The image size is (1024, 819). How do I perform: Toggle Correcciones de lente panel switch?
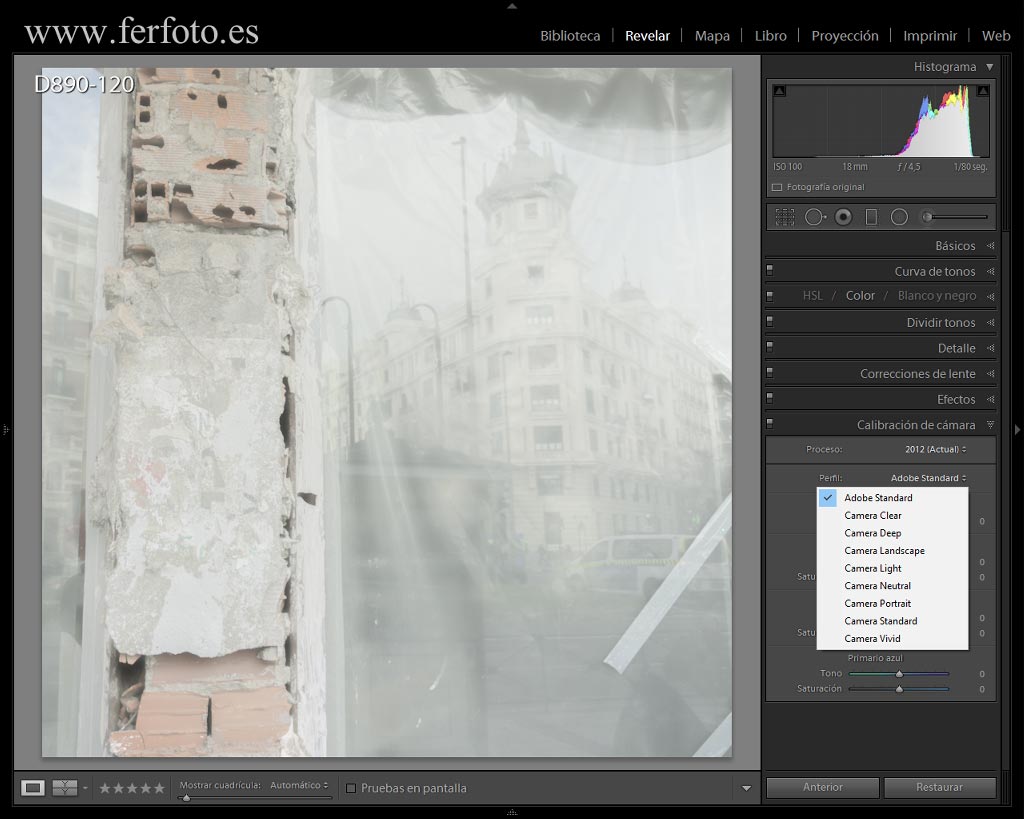[x=770, y=373]
